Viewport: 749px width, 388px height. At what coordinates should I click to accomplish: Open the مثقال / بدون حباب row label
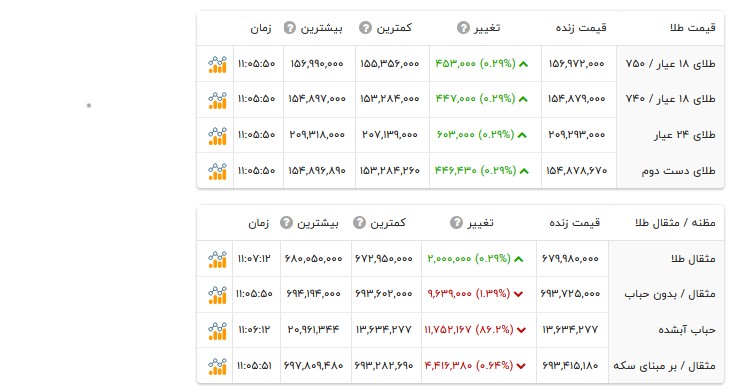670,294
